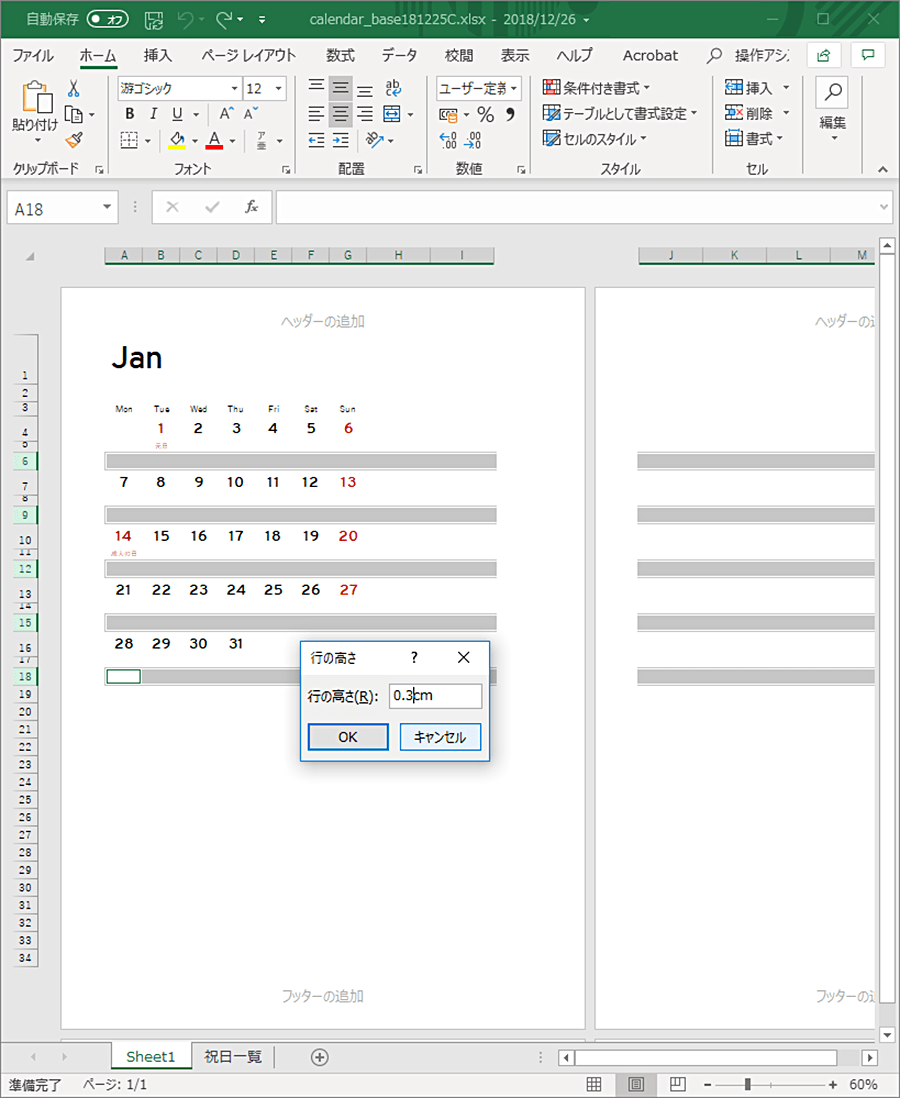Add a new sheet with plus icon

(319, 1057)
